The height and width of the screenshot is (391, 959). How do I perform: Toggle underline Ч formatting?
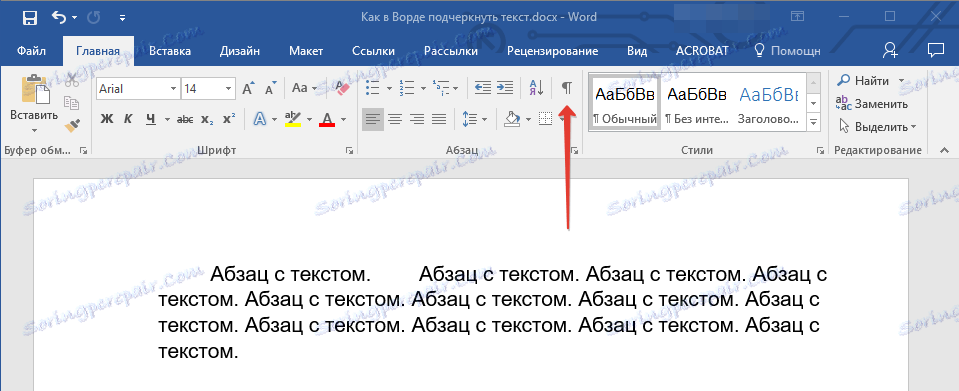(x=150, y=119)
